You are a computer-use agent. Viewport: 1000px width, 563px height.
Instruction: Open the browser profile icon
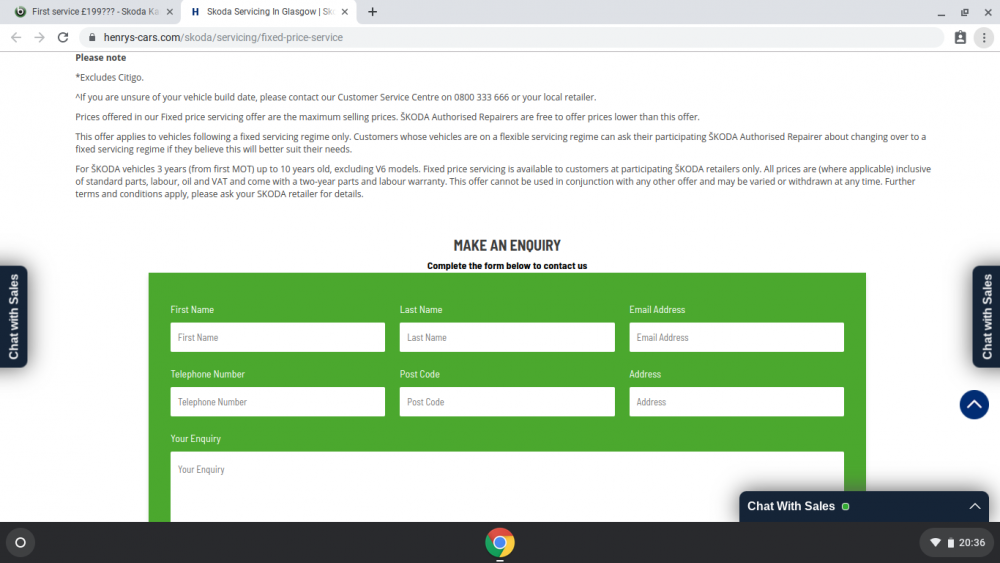click(x=960, y=38)
